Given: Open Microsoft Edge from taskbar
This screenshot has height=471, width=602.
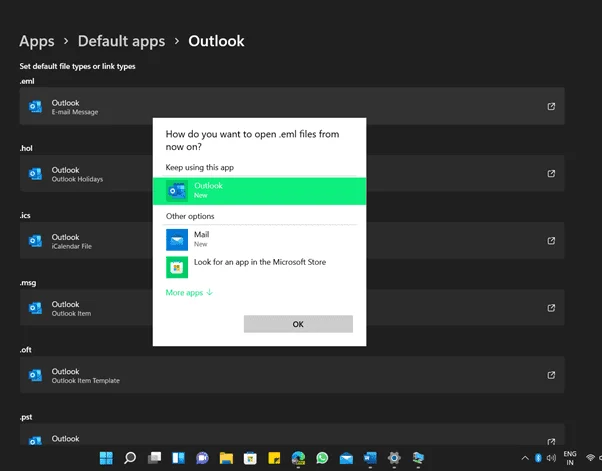Looking at the screenshot, I should [298, 458].
